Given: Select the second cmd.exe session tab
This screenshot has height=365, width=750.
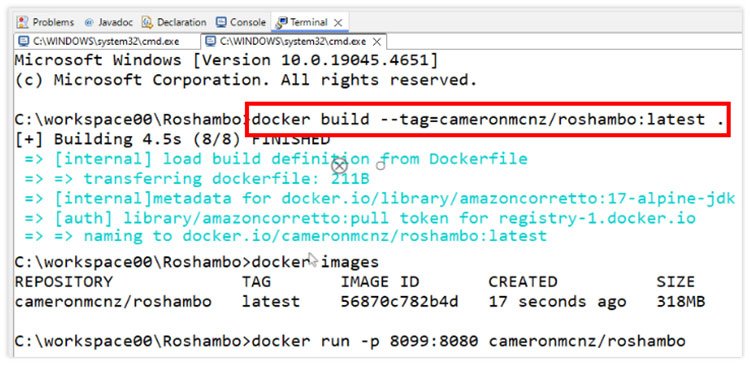Looking at the screenshot, I should 293,42.
